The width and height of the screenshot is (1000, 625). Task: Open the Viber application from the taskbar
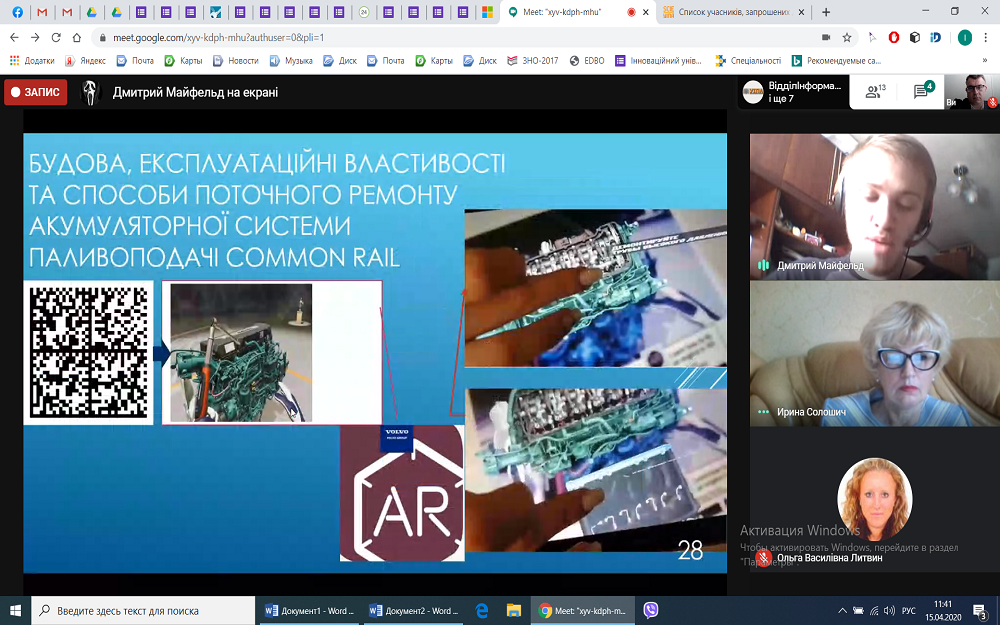649,610
